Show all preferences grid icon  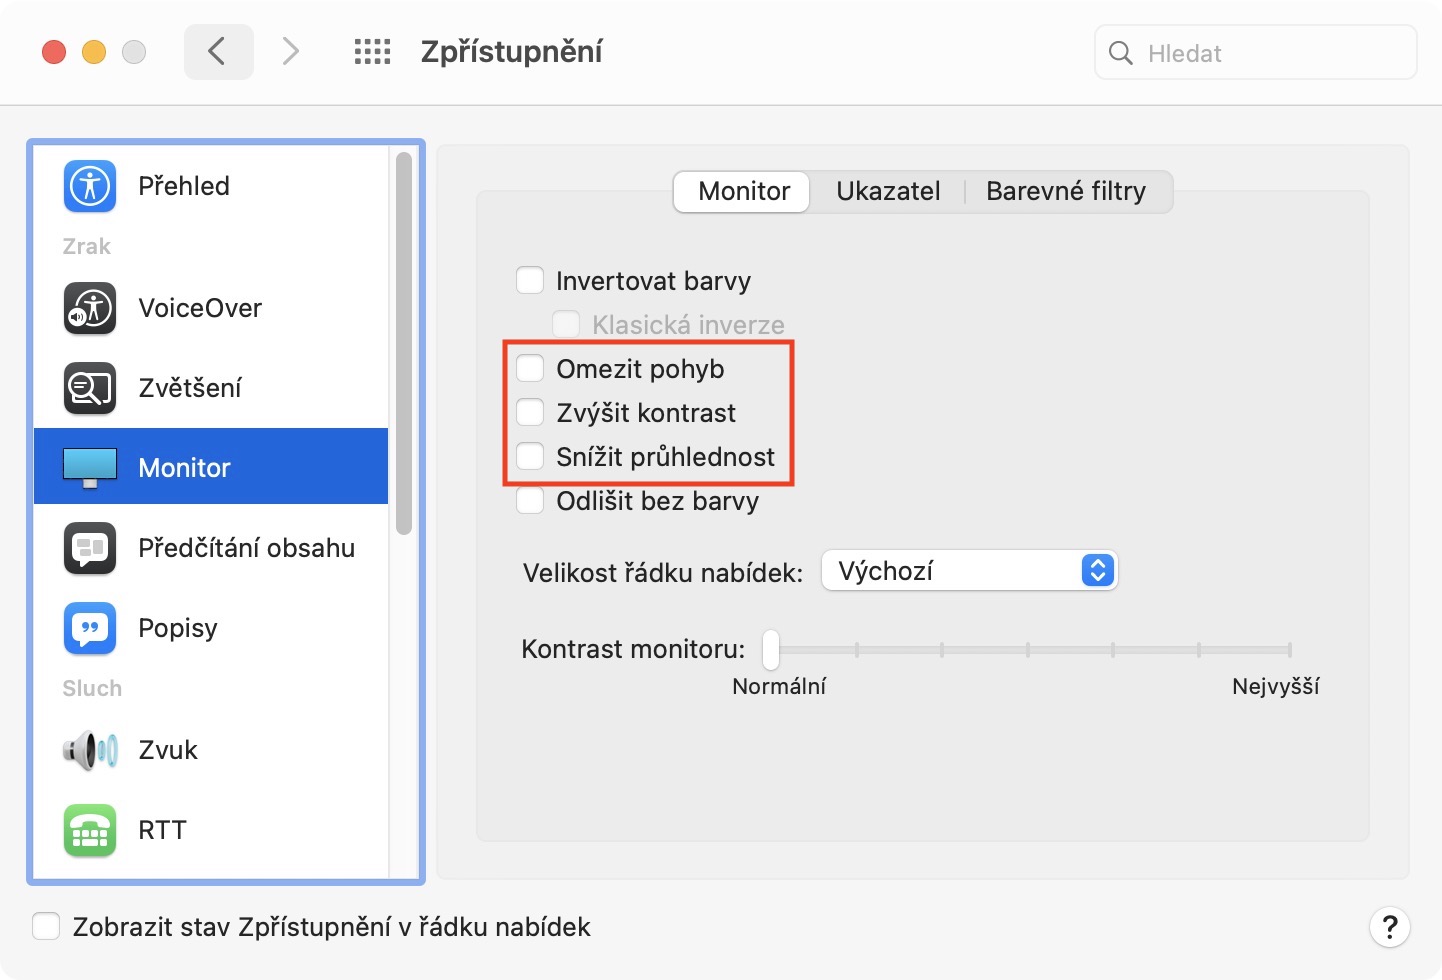point(372,52)
